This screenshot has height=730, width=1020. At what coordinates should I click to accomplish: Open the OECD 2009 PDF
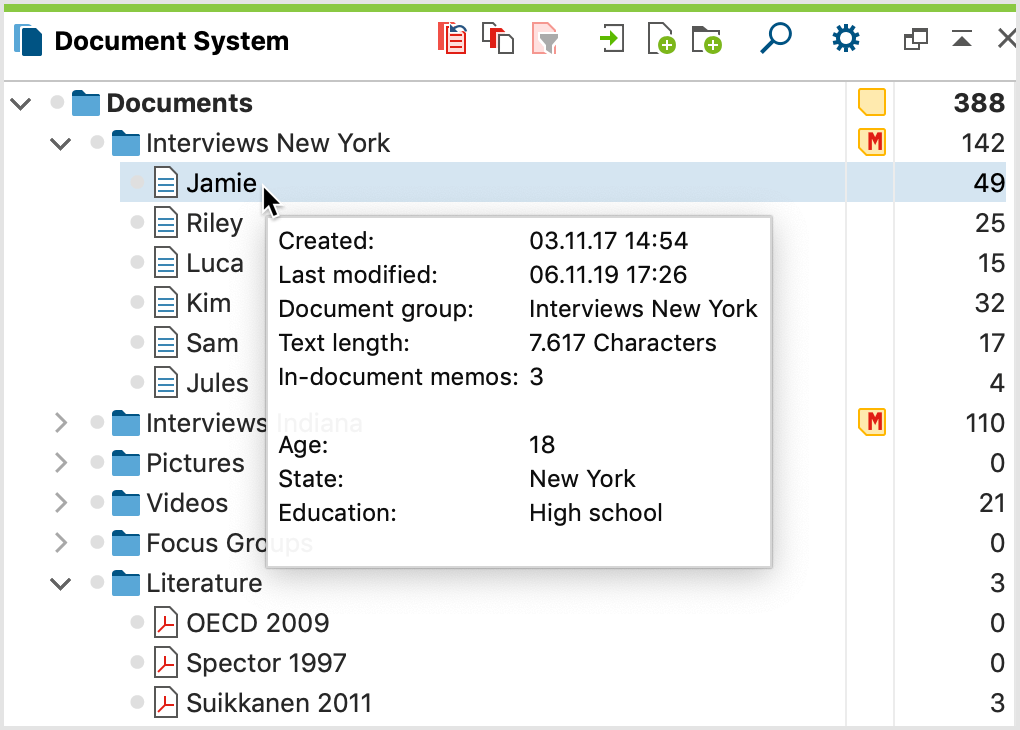pyautogui.click(x=258, y=623)
